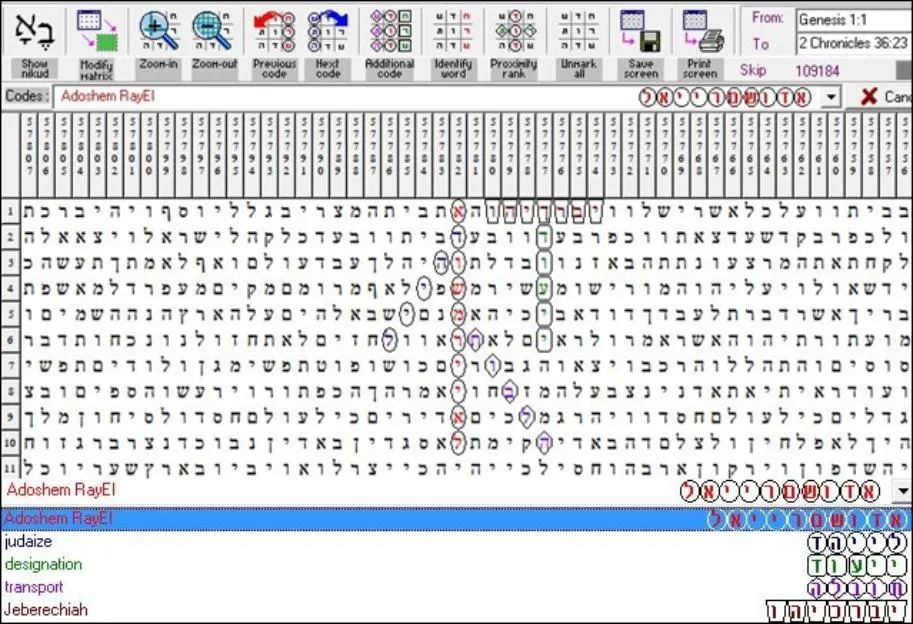Screen dimensions: 913x624
Task: Click the Previous code label button
Action: (x=274, y=69)
